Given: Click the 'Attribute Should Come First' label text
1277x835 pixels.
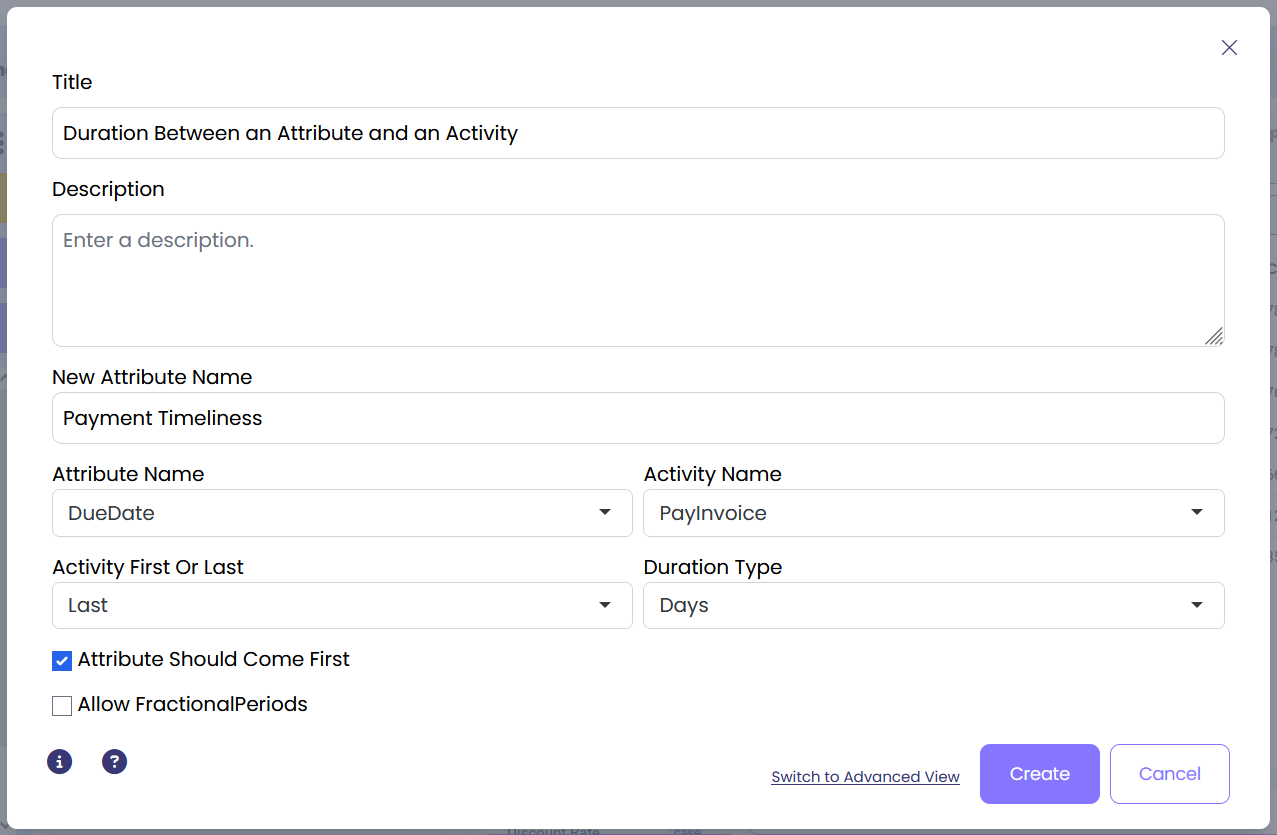Looking at the screenshot, I should [213, 660].
